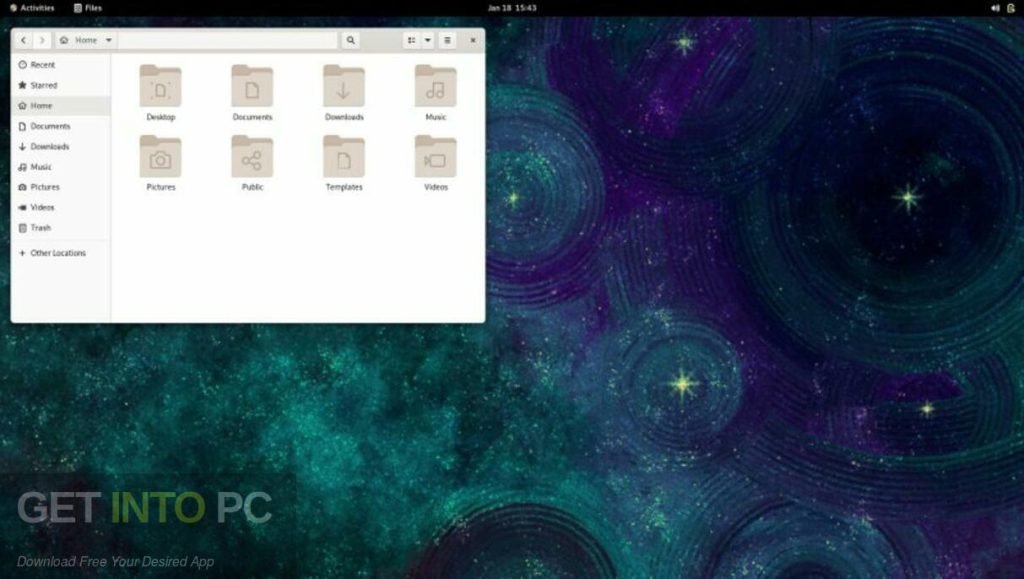Image resolution: width=1024 pixels, height=579 pixels.
Task: Toggle between grid and list view
Action: coord(411,40)
